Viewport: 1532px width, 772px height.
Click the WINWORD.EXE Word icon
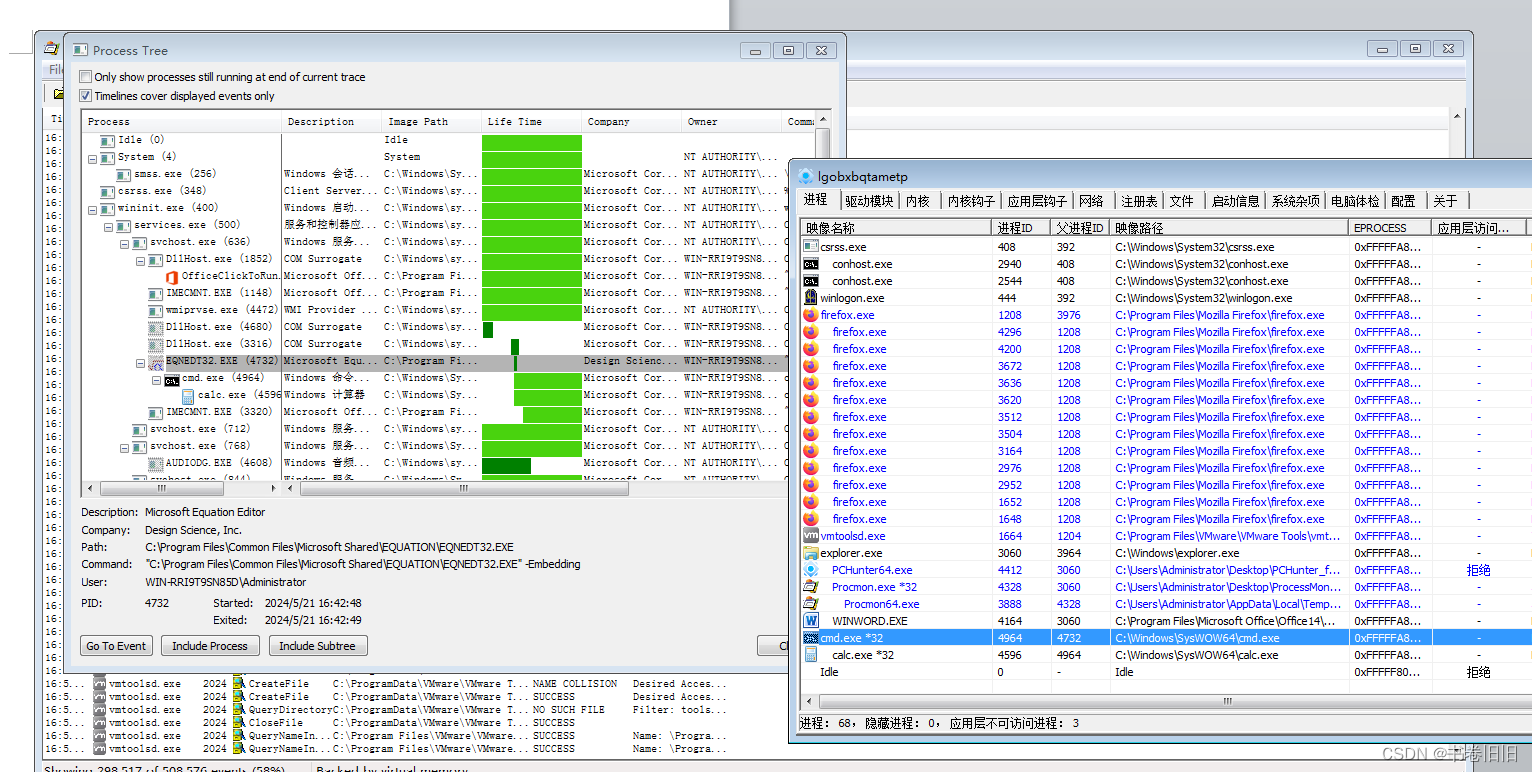[x=811, y=621]
